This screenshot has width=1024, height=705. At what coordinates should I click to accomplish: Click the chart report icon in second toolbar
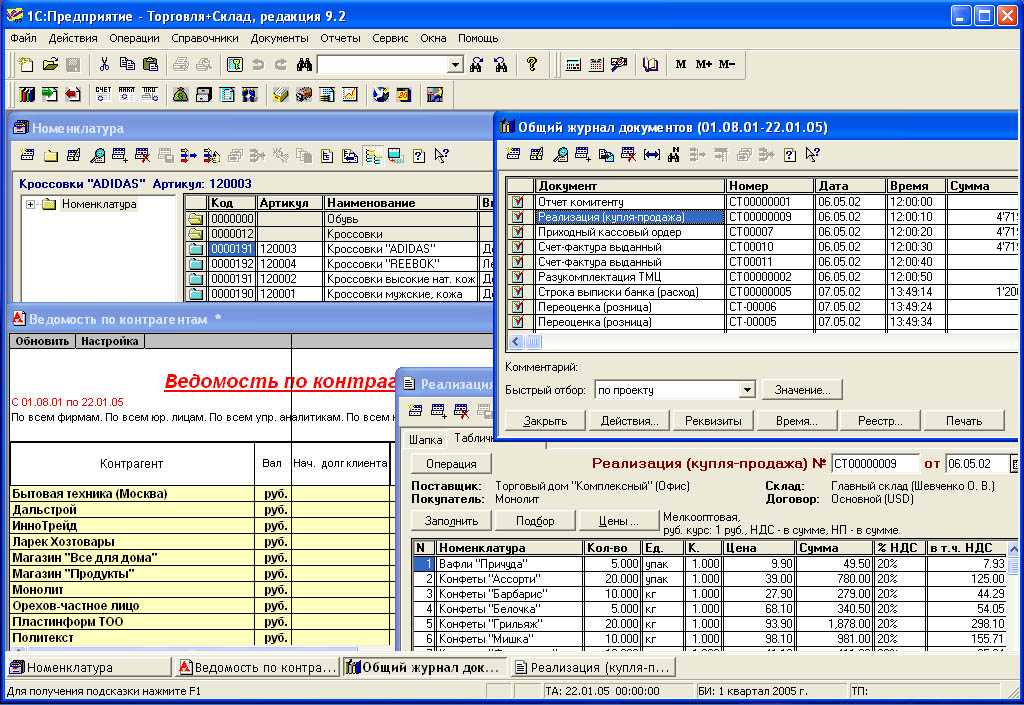tap(350, 95)
